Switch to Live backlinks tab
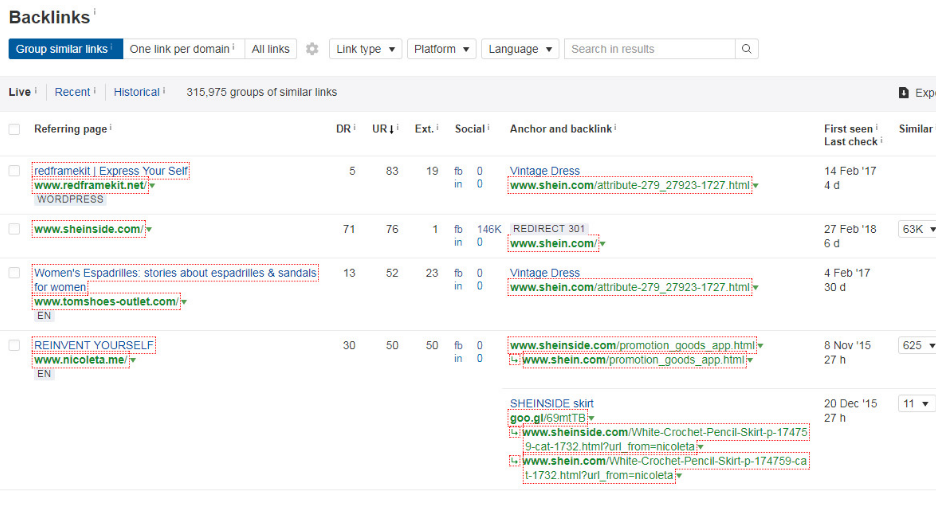Image resolution: width=936 pixels, height=516 pixels. coord(20,92)
